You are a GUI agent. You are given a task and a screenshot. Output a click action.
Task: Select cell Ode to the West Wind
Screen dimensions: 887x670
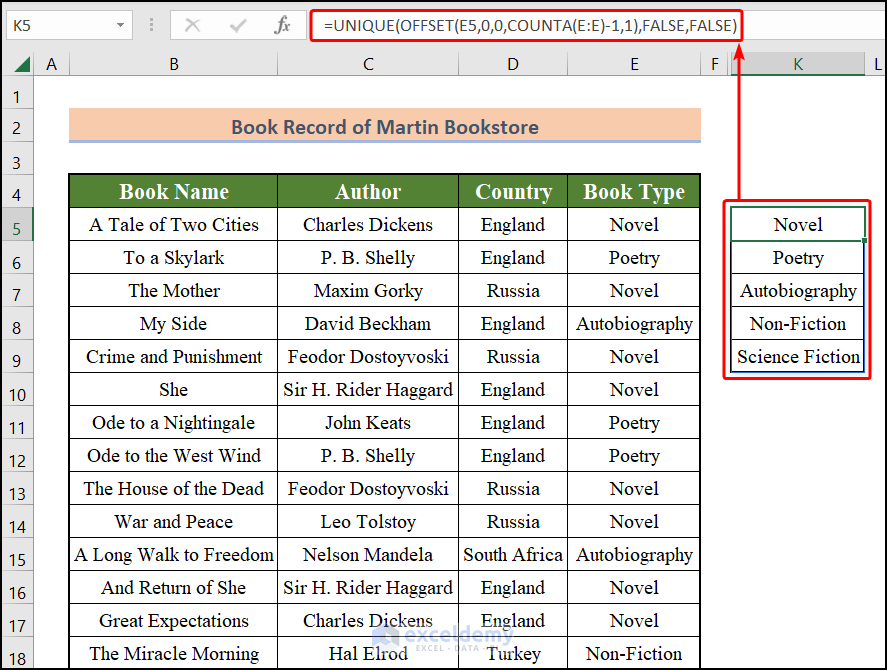click(x=174, y=456)
